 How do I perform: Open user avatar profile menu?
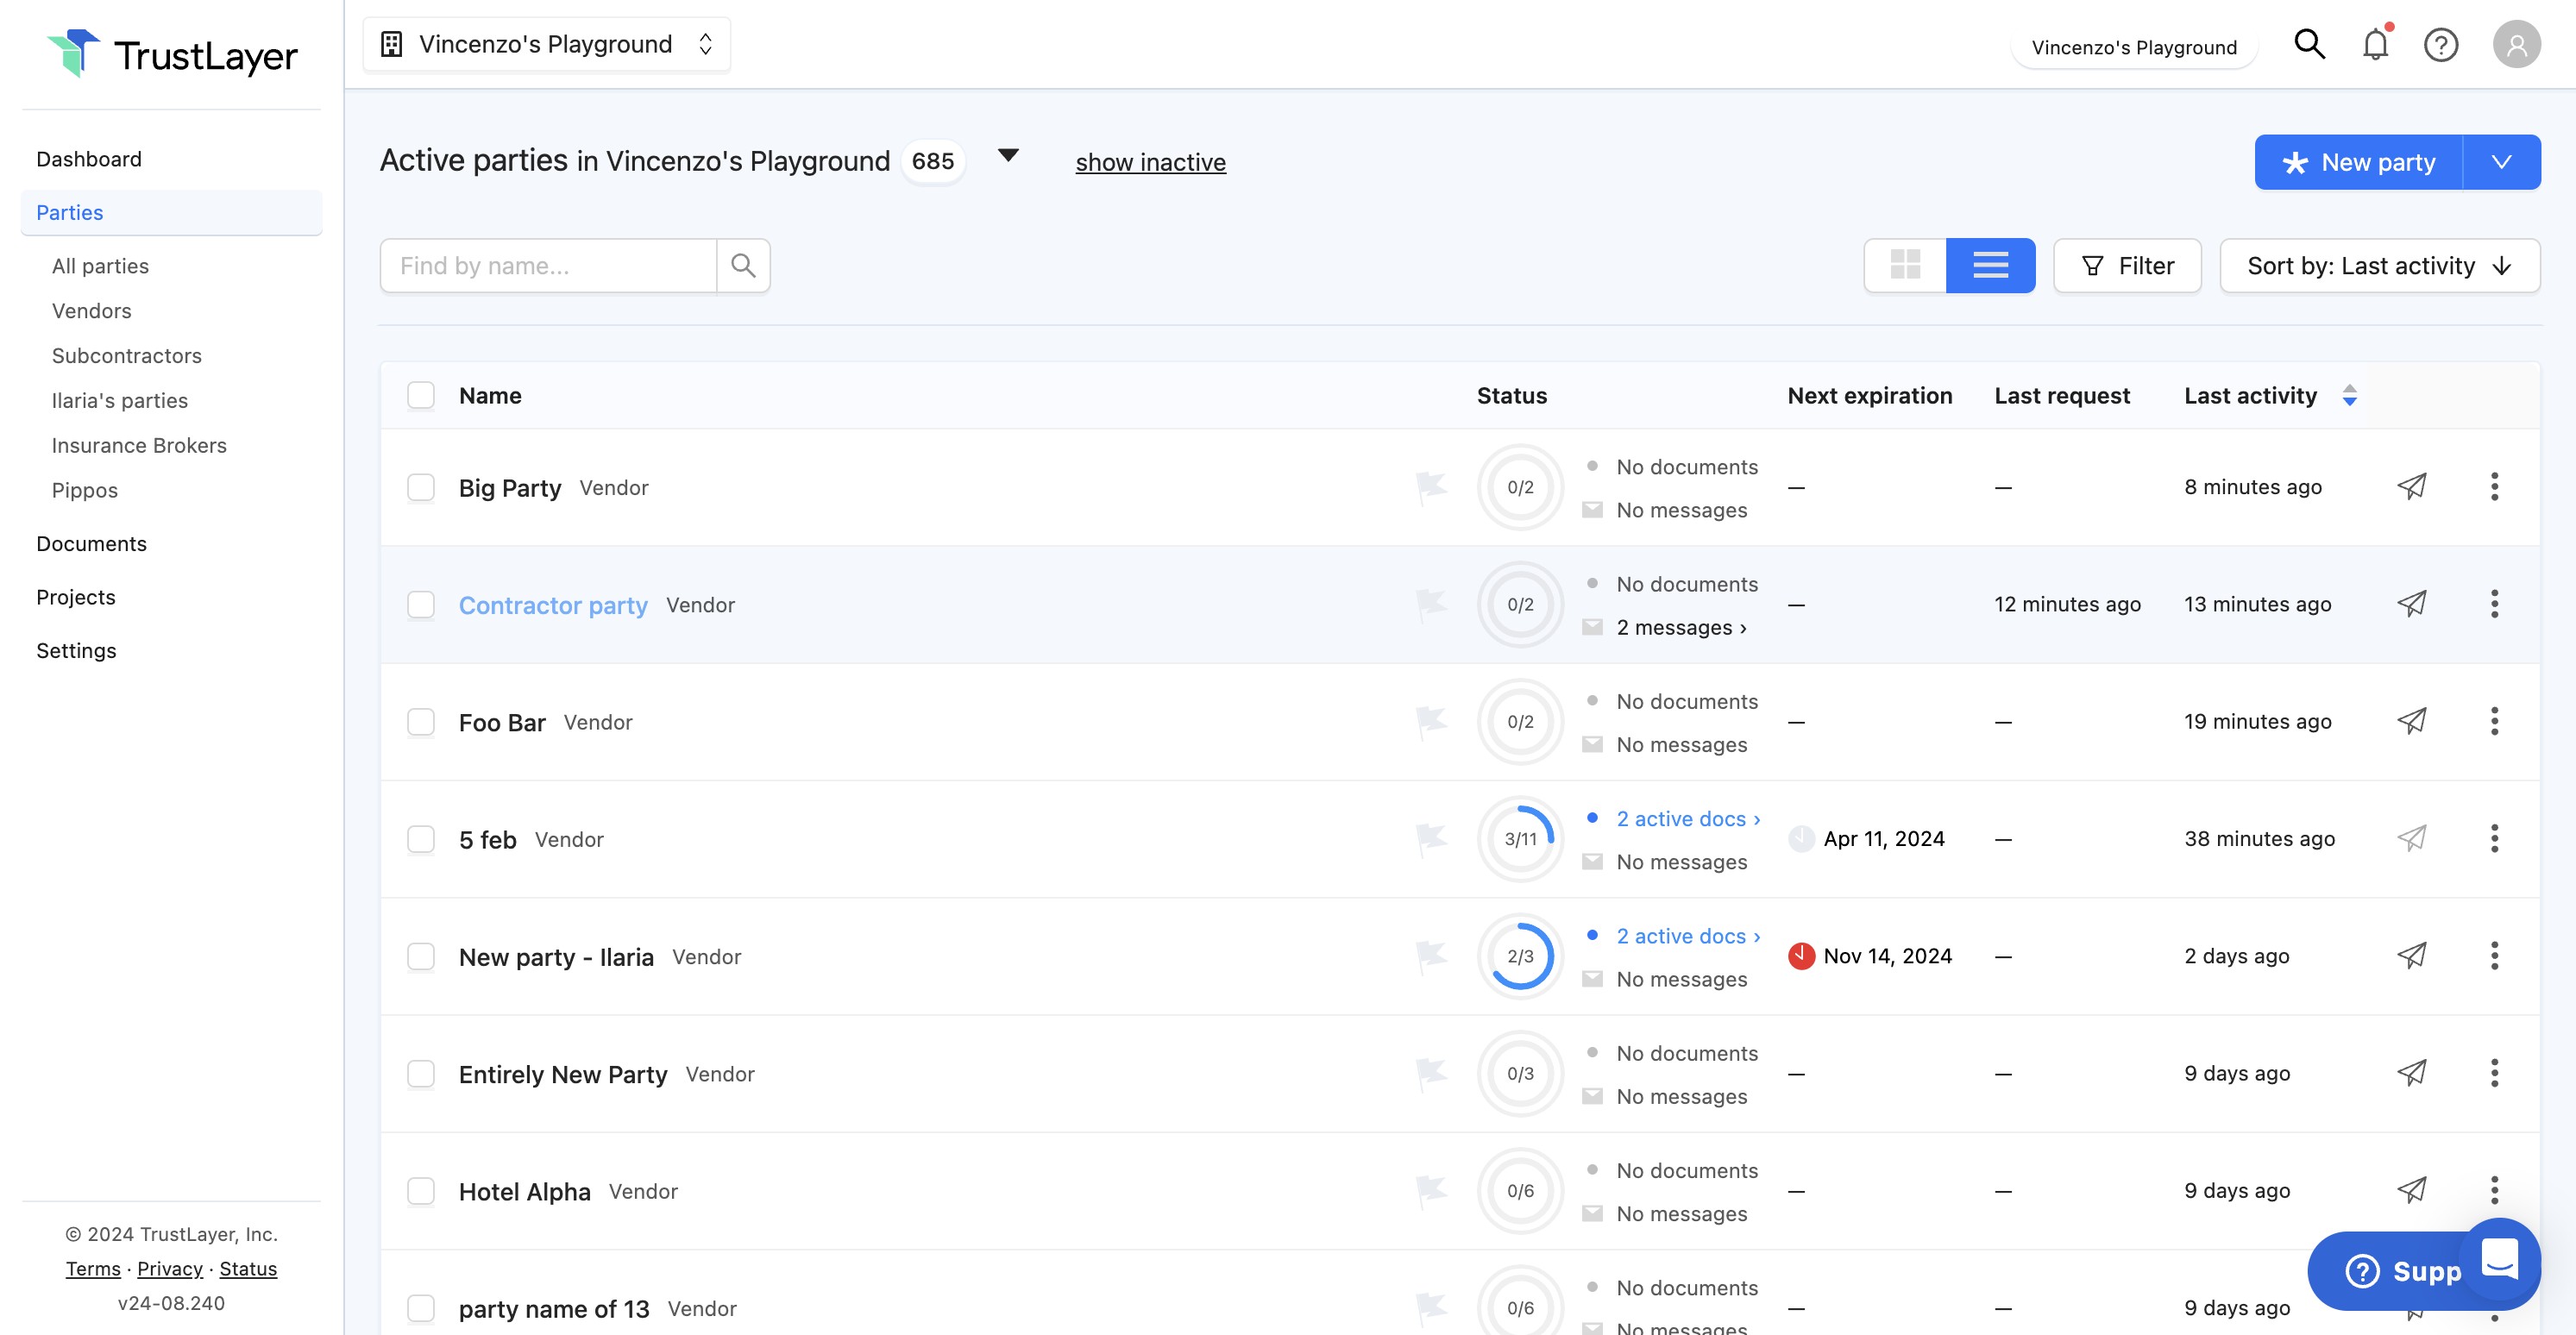(x=2516, y=45)
